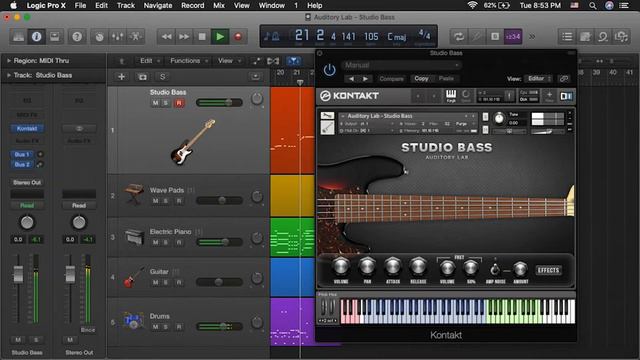The image size is (640, 360).
Task: Click the Paste button in plugin header
Action: click(446, 79)
